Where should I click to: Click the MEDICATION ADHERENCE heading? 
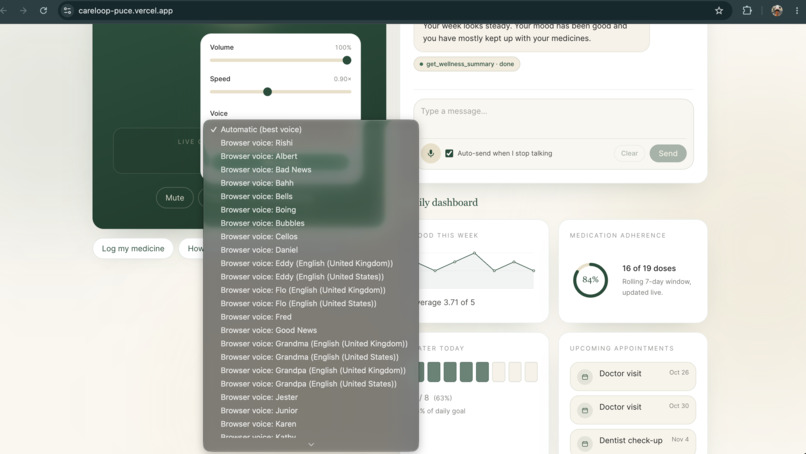[617, 235]
